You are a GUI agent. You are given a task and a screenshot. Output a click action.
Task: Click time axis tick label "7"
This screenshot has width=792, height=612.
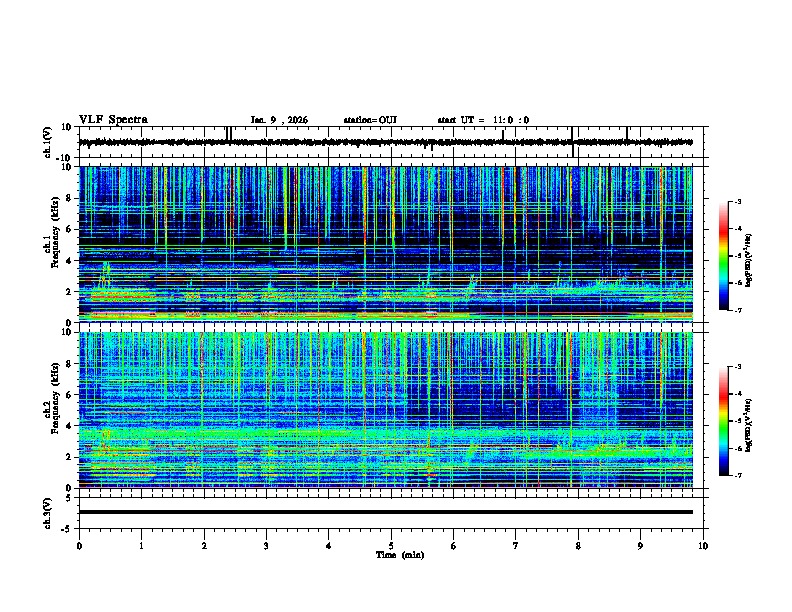coord(516,546)
